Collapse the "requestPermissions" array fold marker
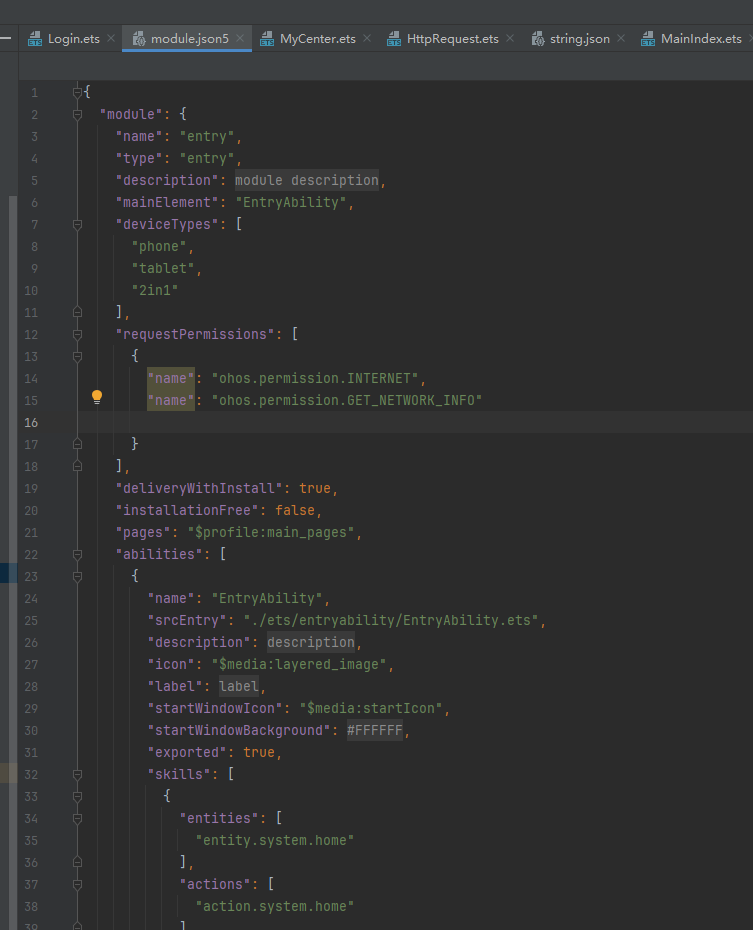The width and height of the screenshot is (753, 930). (x=77, y=335)
